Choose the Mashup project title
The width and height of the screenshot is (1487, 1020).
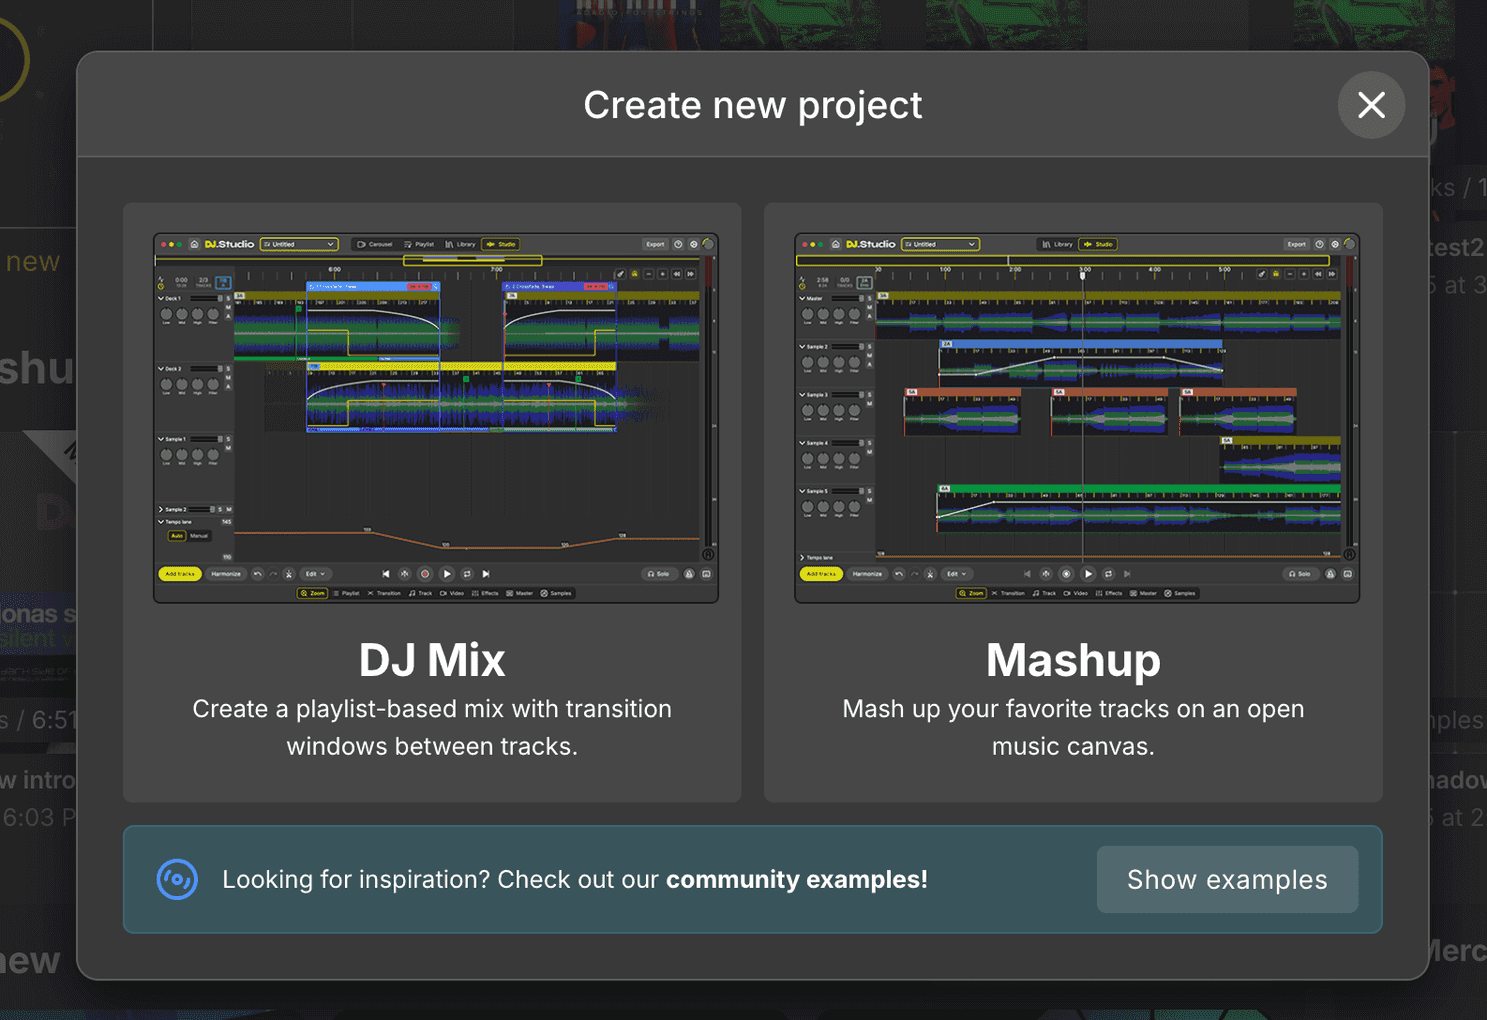(x=1073, y=660)
